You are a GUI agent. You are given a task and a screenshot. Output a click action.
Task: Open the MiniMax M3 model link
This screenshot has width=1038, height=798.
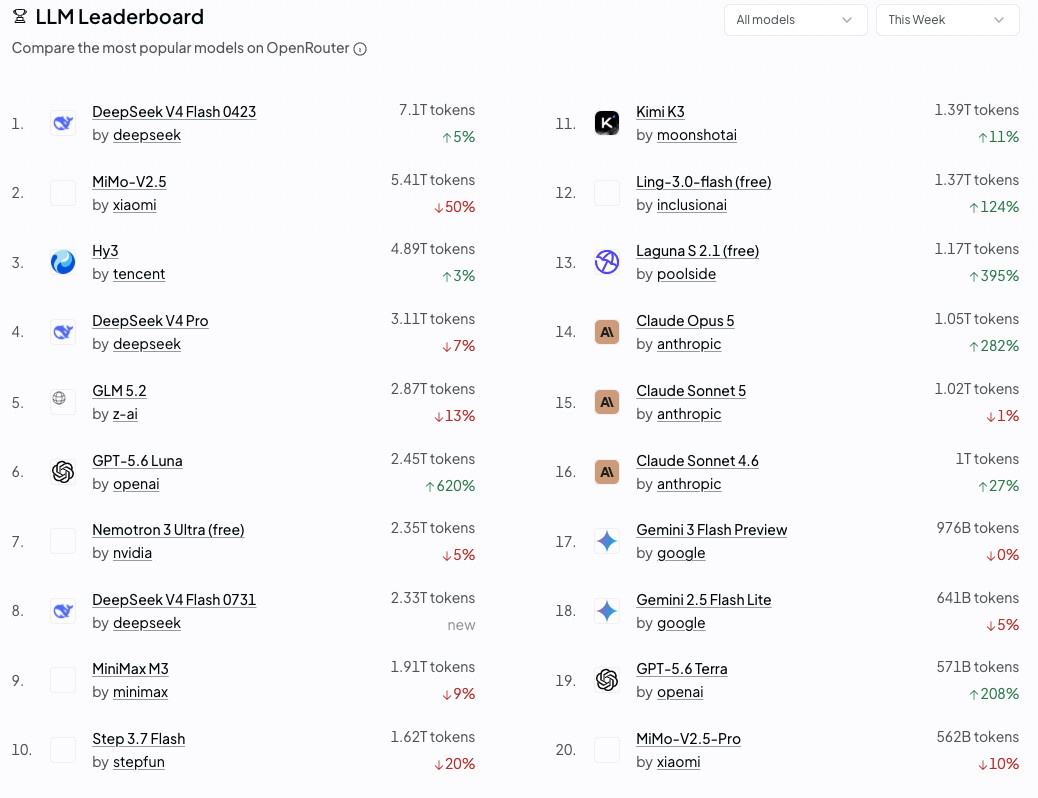130,669
